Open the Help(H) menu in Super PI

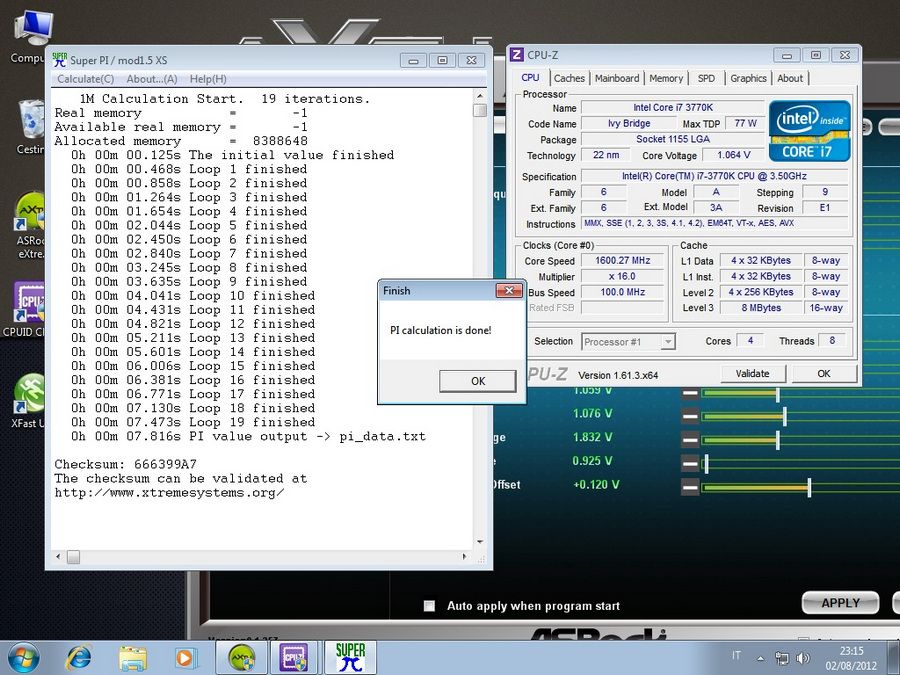[x=208, y=79]
